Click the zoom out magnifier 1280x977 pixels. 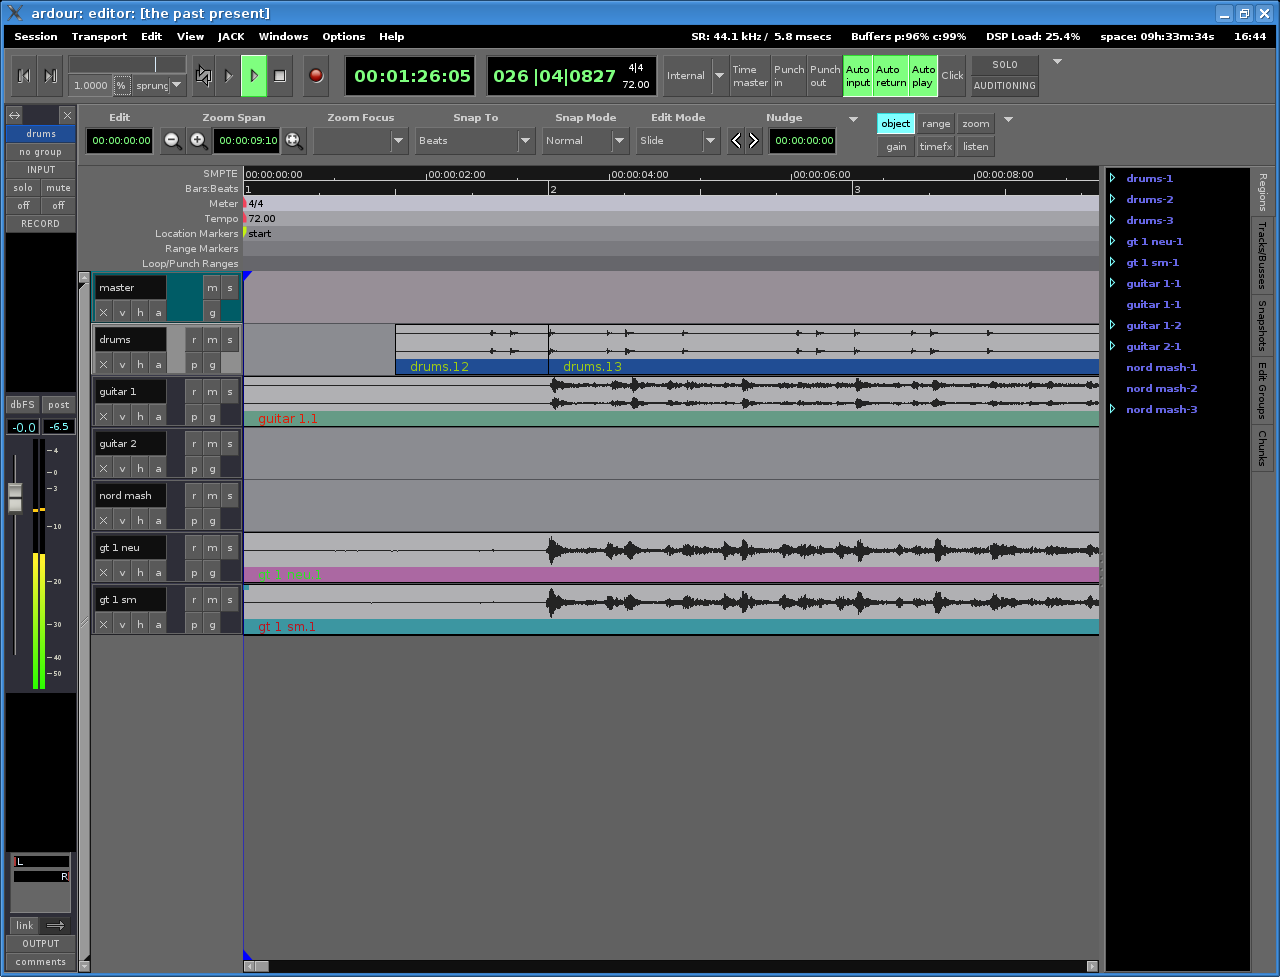[173, 141]
